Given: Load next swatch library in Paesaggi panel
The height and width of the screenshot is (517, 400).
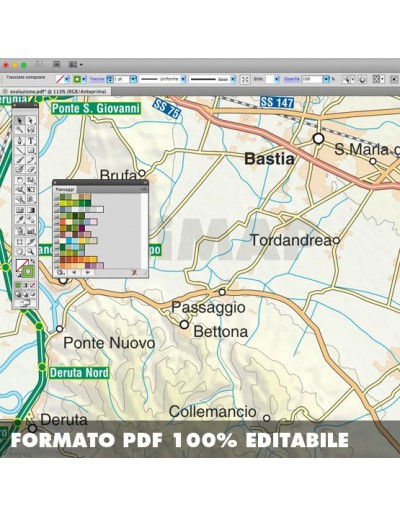Looking at the screenshot, I should coord(87,272).
